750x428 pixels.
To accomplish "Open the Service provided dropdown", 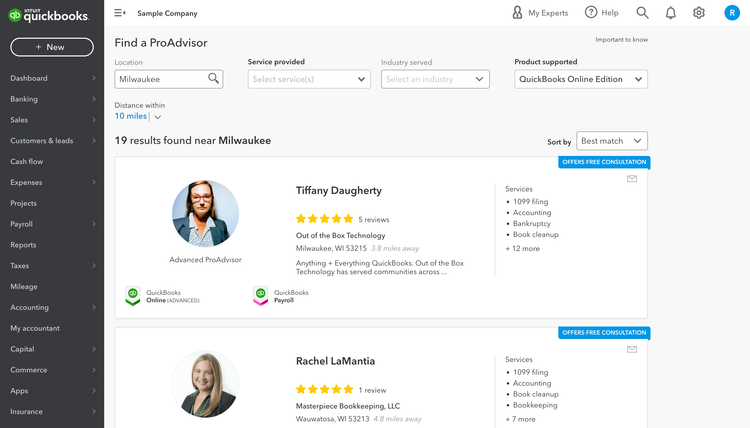I will [309, 79].
